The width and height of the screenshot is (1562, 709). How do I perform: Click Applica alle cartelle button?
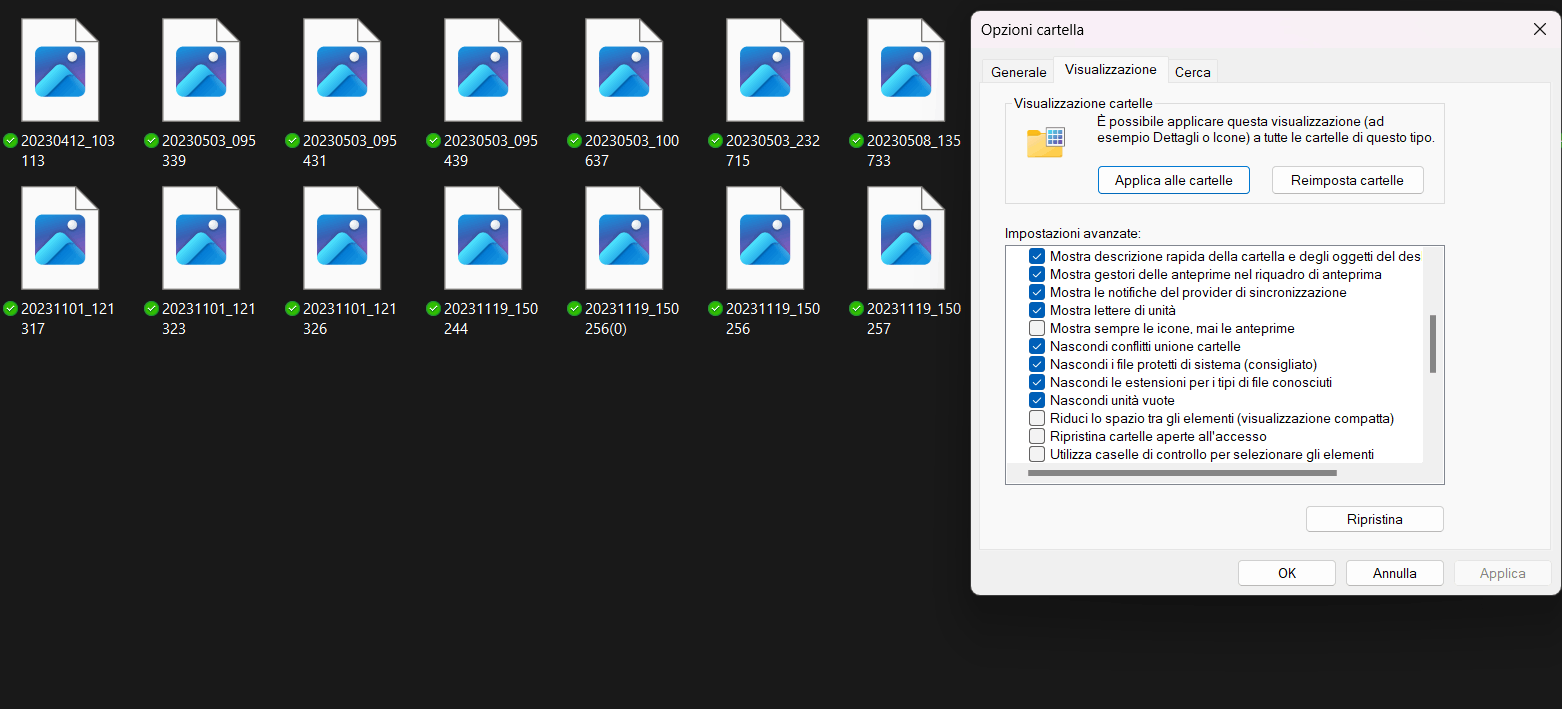(x=1174, y=180)
